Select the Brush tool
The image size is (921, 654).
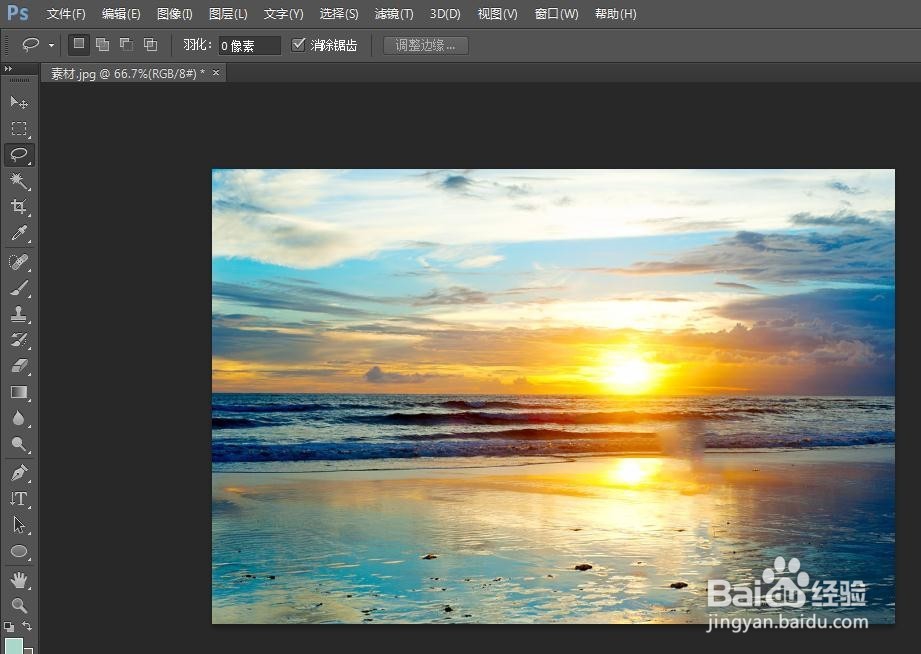pyautogui.click(x=19, y=288)
